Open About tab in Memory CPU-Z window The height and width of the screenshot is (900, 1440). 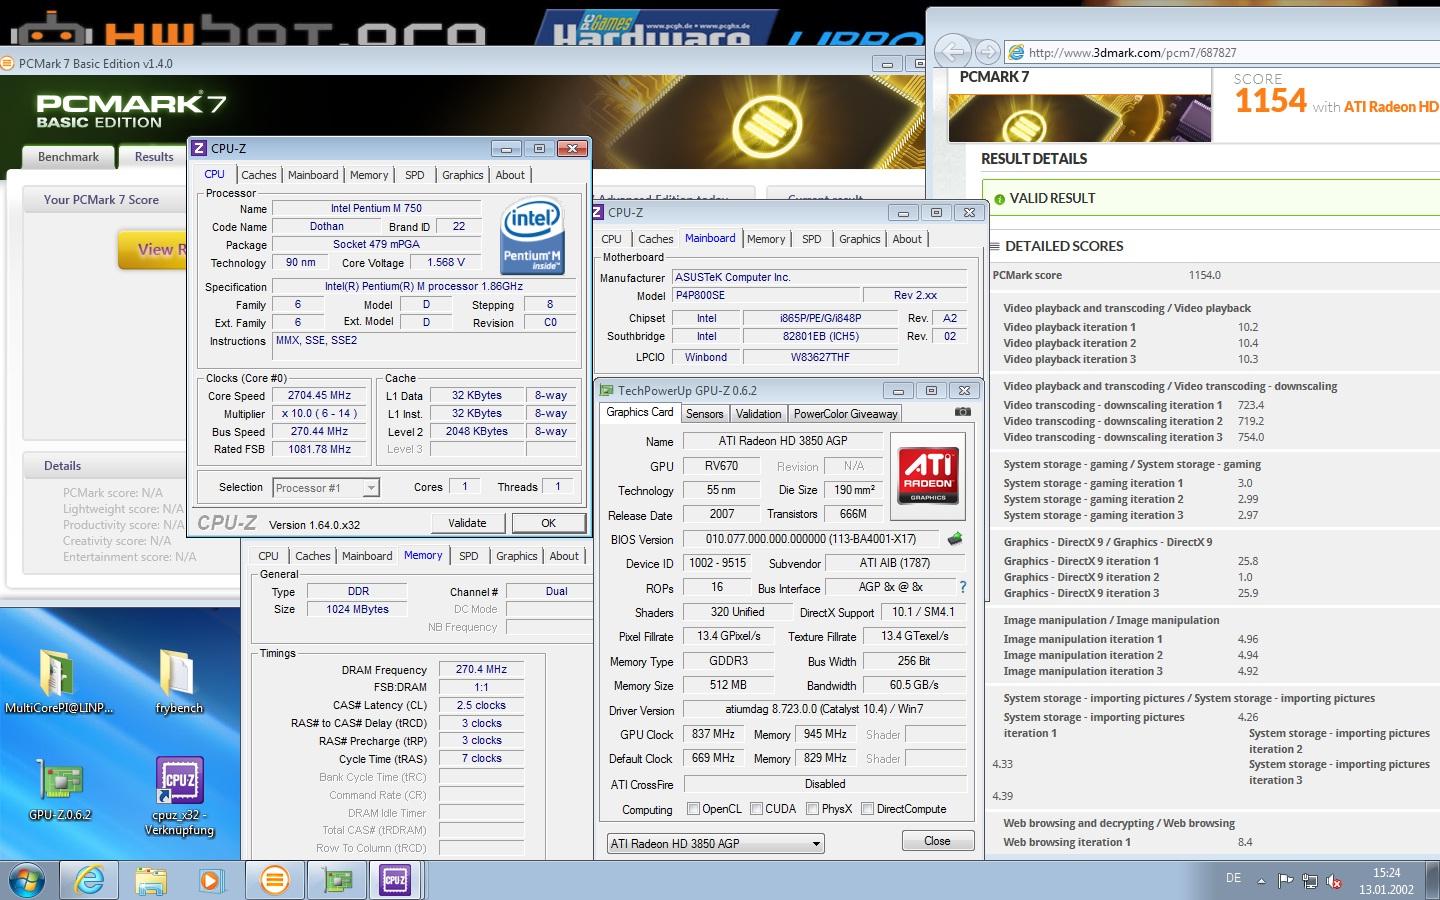[x=564, y=556]
